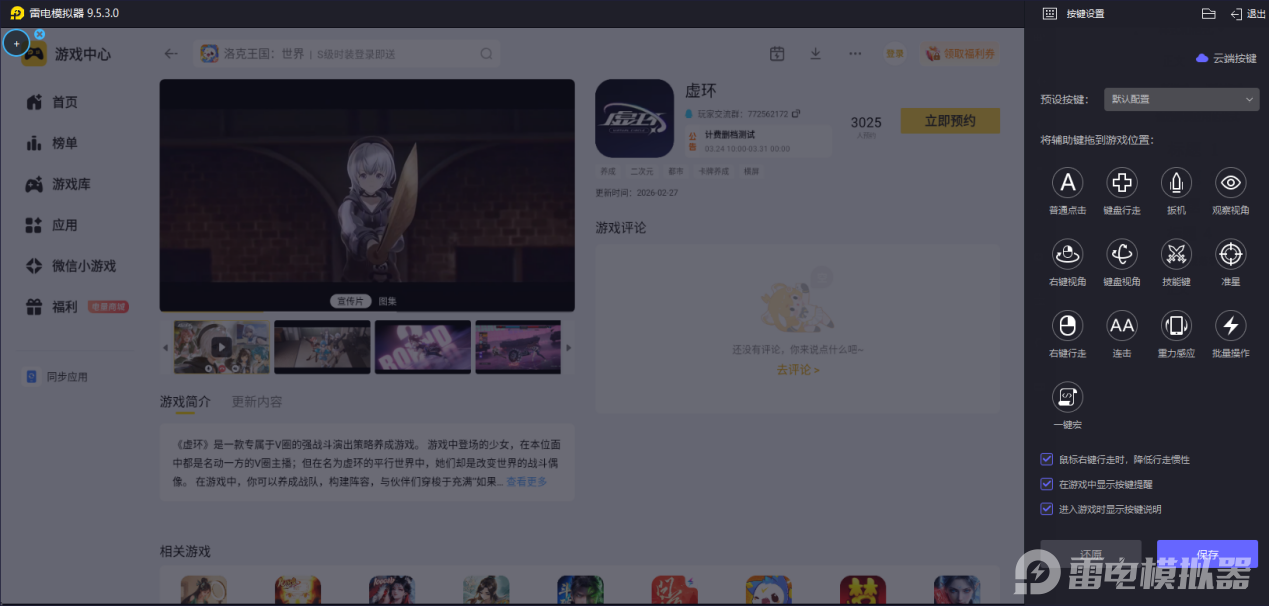Screen dimensions: 1269x606
Task: Select the 准星 crosshair icon
Action: [x=1230, y=254]
